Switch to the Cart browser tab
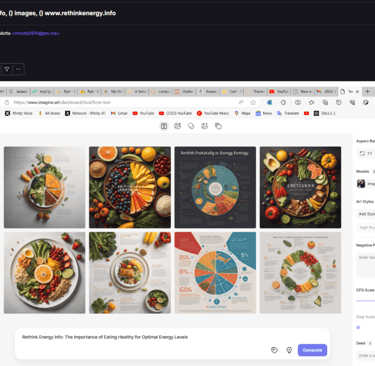The width and height of the screenshot is (375, 366). point(232,91)
